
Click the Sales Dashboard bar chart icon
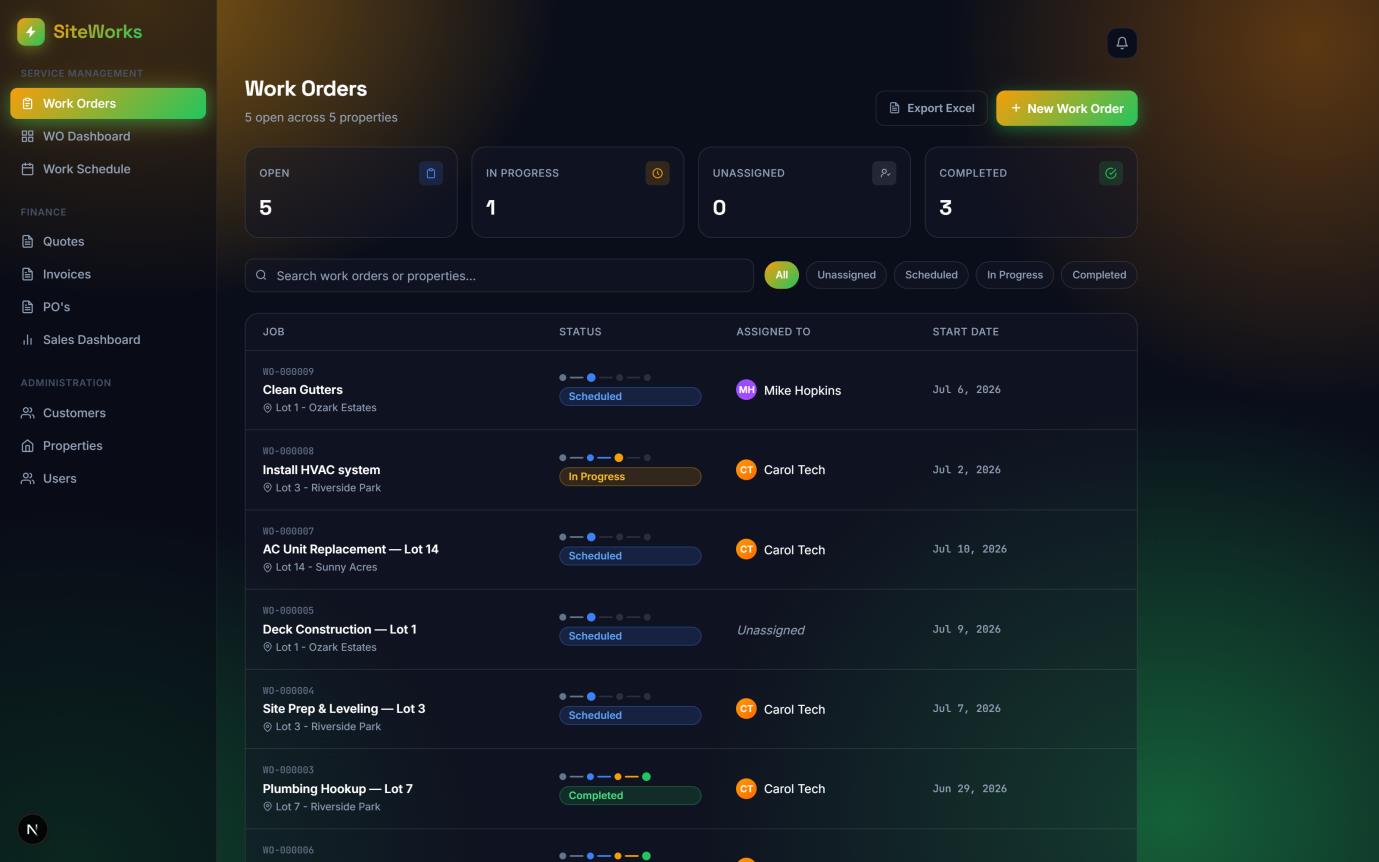pyautogui.click(x=28, y=340)
